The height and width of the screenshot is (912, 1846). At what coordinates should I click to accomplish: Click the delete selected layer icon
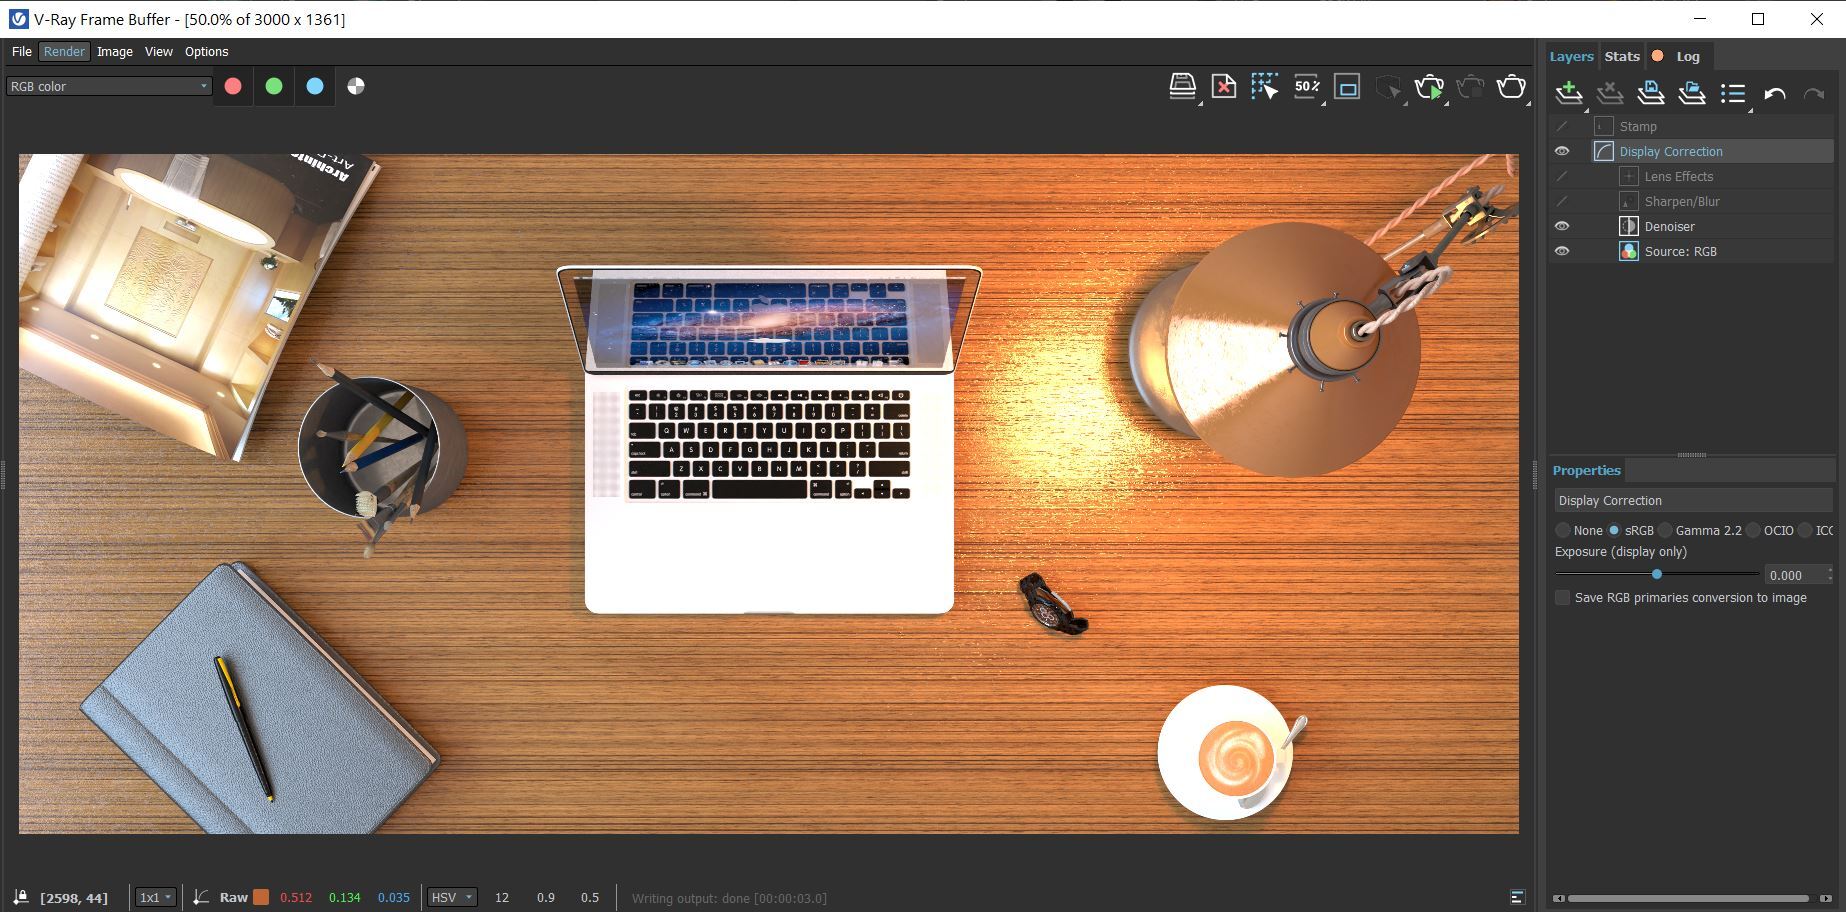click(x=1610, y=93)
